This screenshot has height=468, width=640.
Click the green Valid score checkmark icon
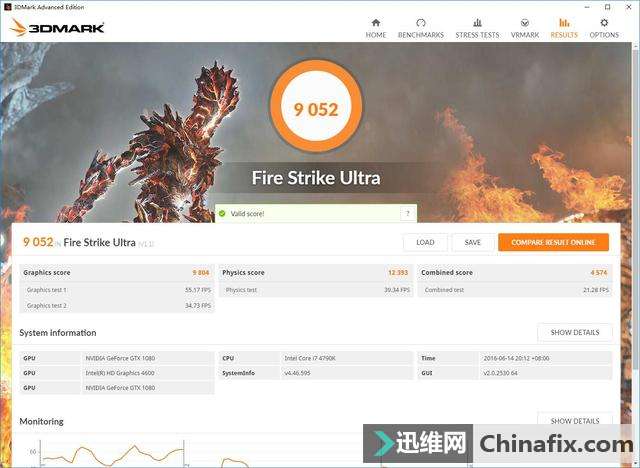point(222,213)
